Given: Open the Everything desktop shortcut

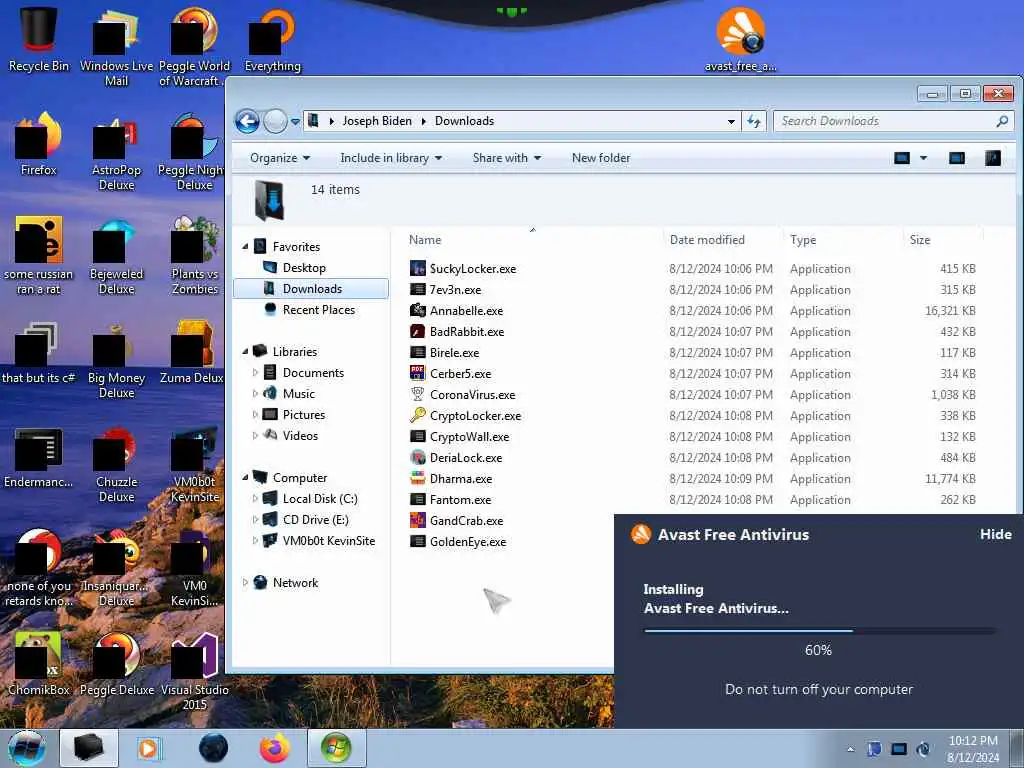Looking at the screenshot, I should click(272, 39).
